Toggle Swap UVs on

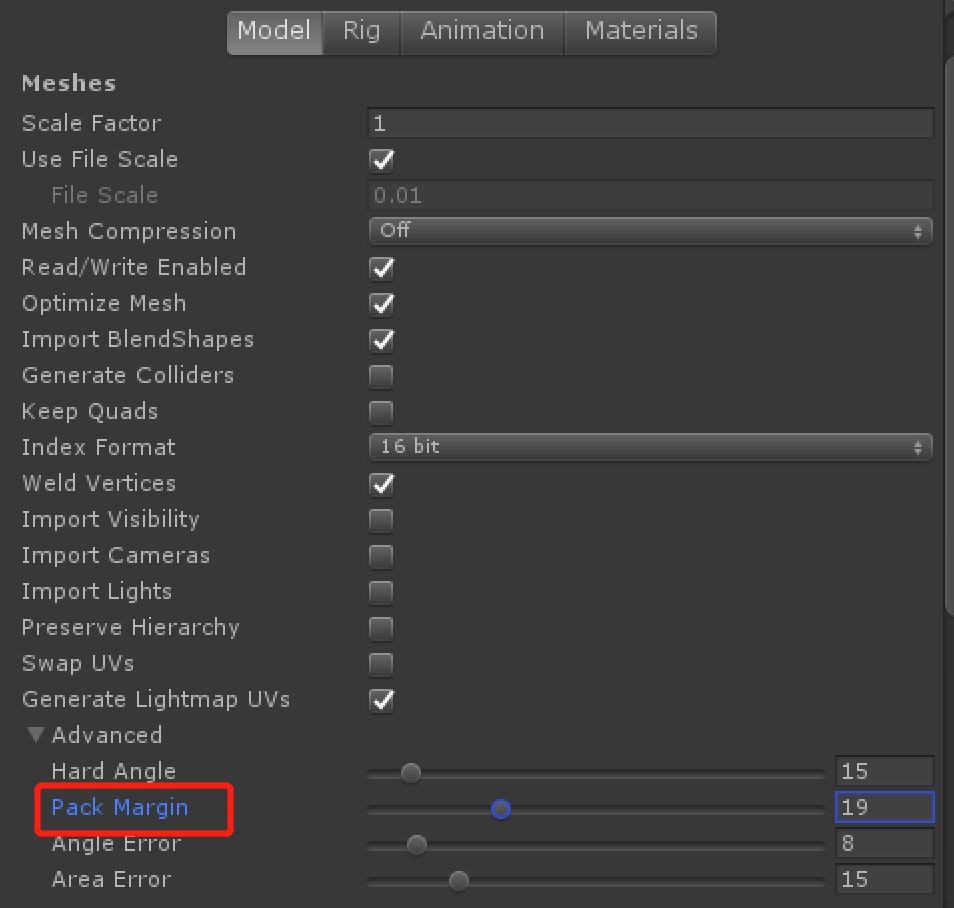click(x=380, y=664)
